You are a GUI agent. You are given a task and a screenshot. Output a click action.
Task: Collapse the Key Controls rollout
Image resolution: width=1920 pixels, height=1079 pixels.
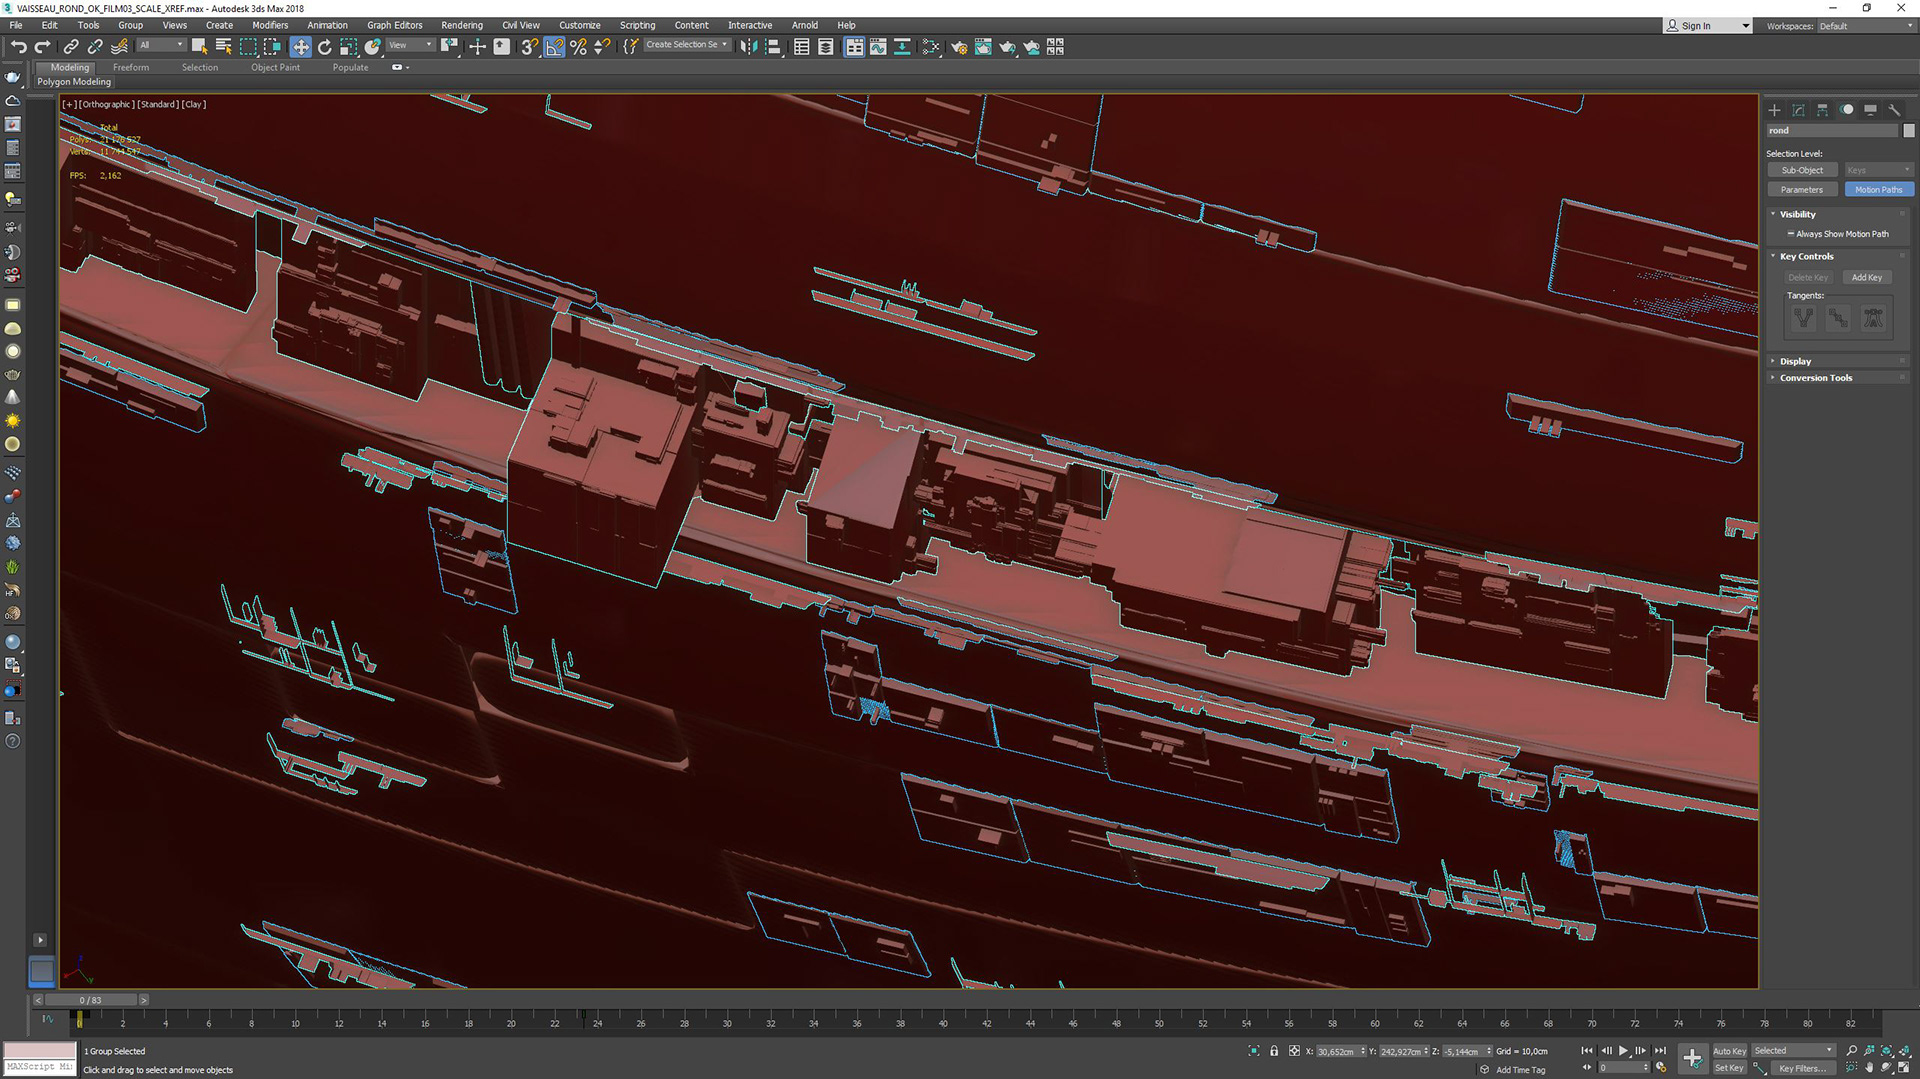click(x=1806, y=257)
